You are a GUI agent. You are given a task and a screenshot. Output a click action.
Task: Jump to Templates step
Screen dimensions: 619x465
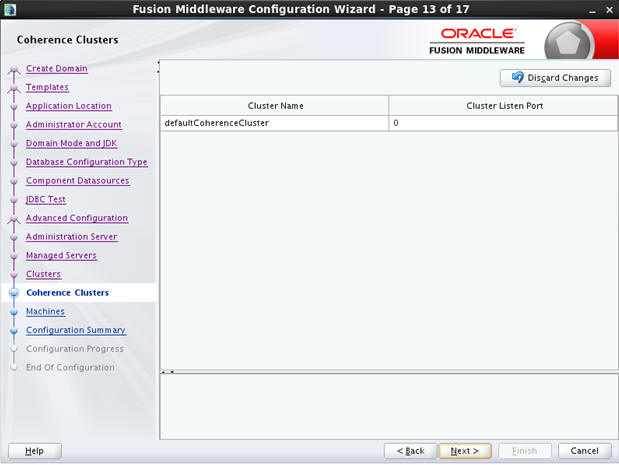click(x=47, y=87)
